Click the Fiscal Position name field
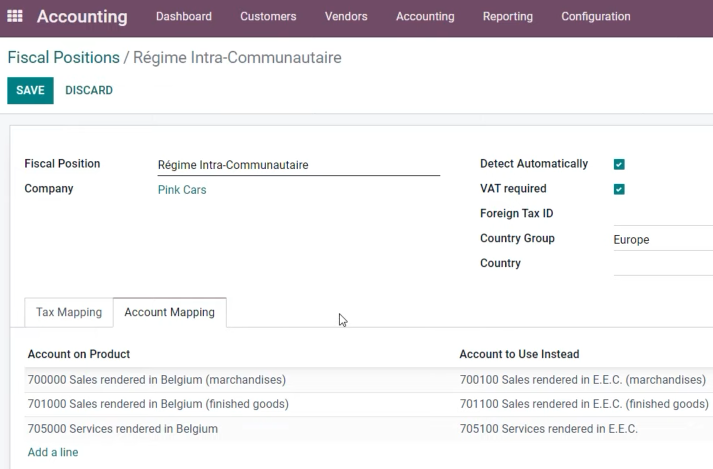The image size is (713, 469). [299, 165]
